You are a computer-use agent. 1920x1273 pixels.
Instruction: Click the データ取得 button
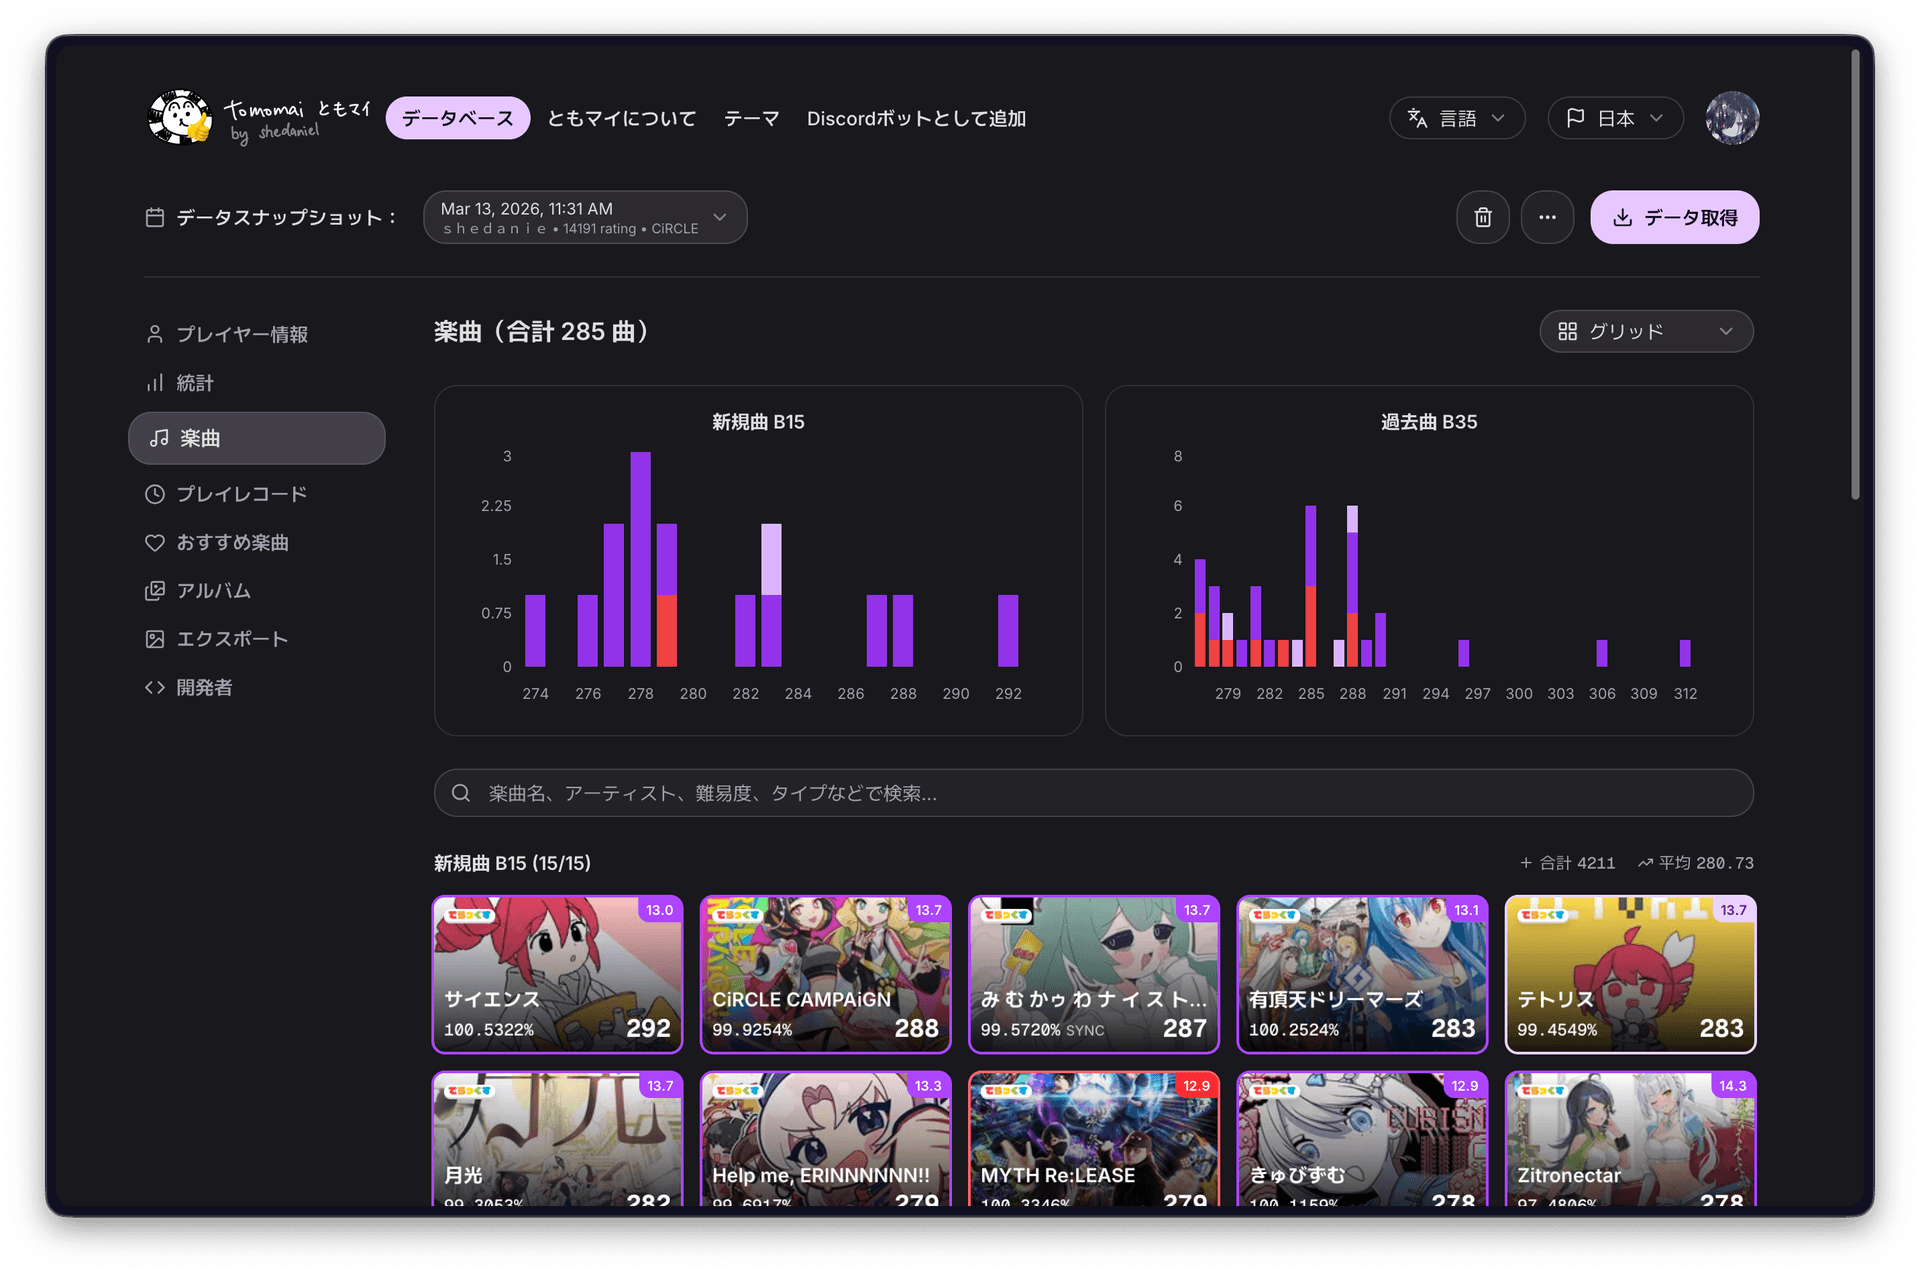point(1674,217)
